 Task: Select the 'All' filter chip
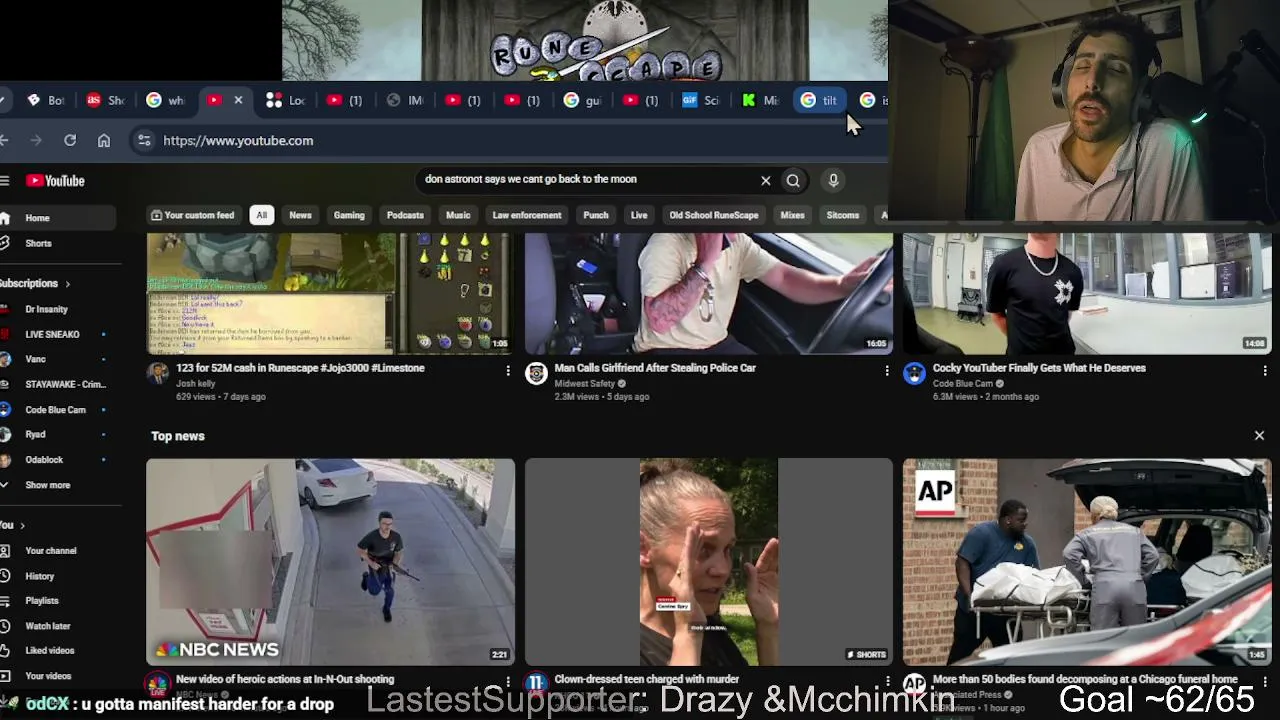[x=261, y=215]
